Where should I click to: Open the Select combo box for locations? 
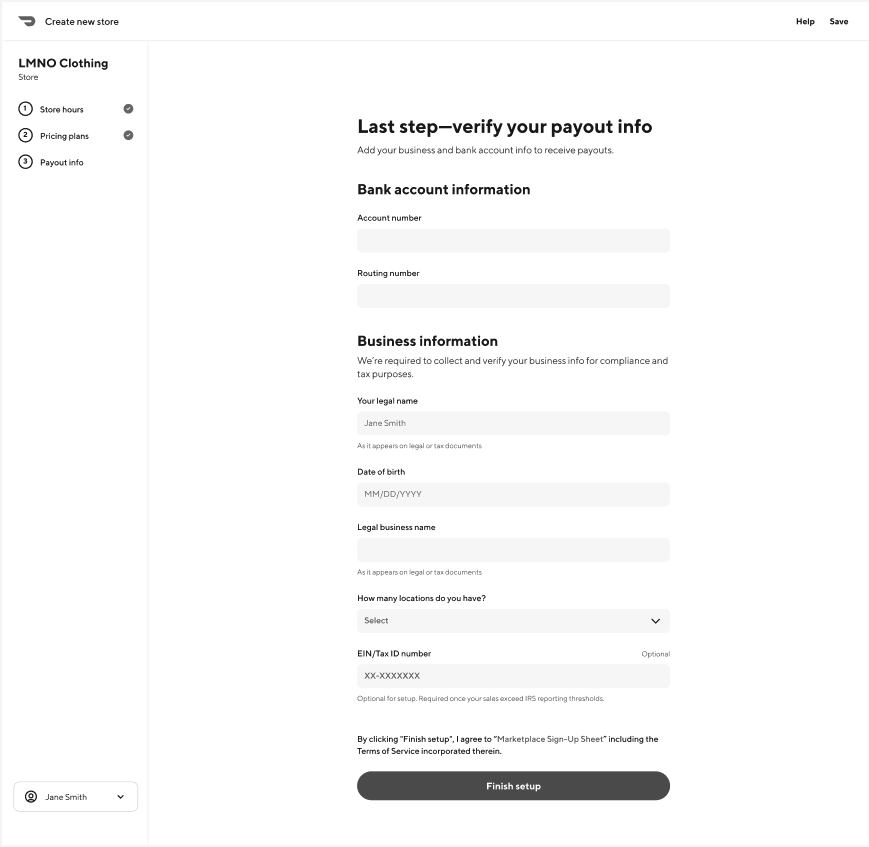point(513,621)
